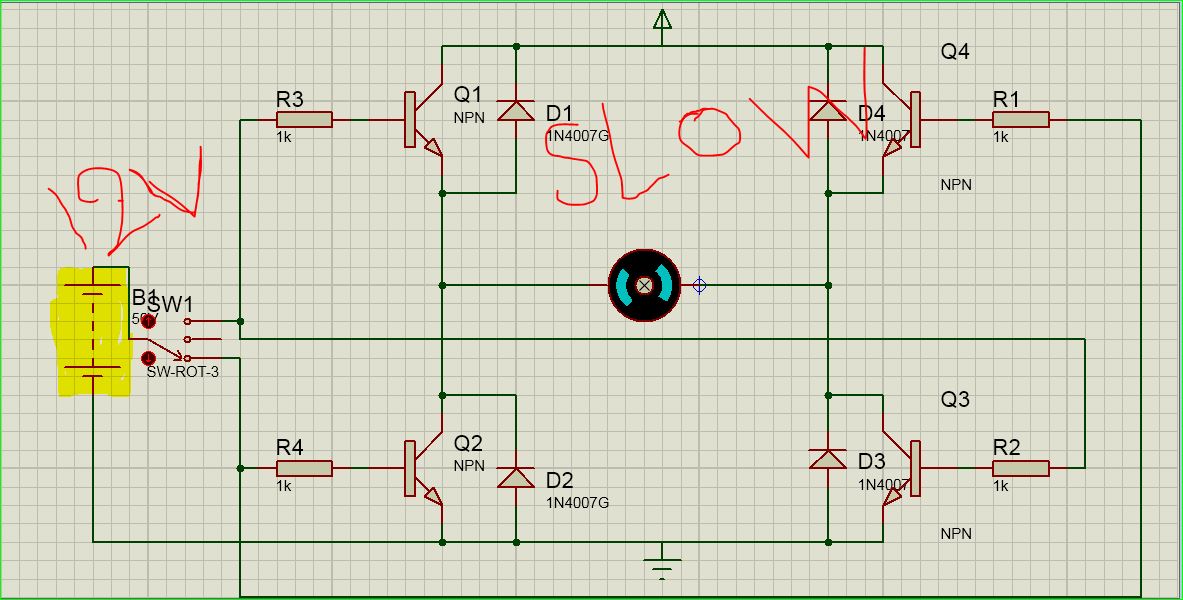This screenshot has height=600, width=1183.
Task: Click the R2 reference label
Action: coord(1006,448)
